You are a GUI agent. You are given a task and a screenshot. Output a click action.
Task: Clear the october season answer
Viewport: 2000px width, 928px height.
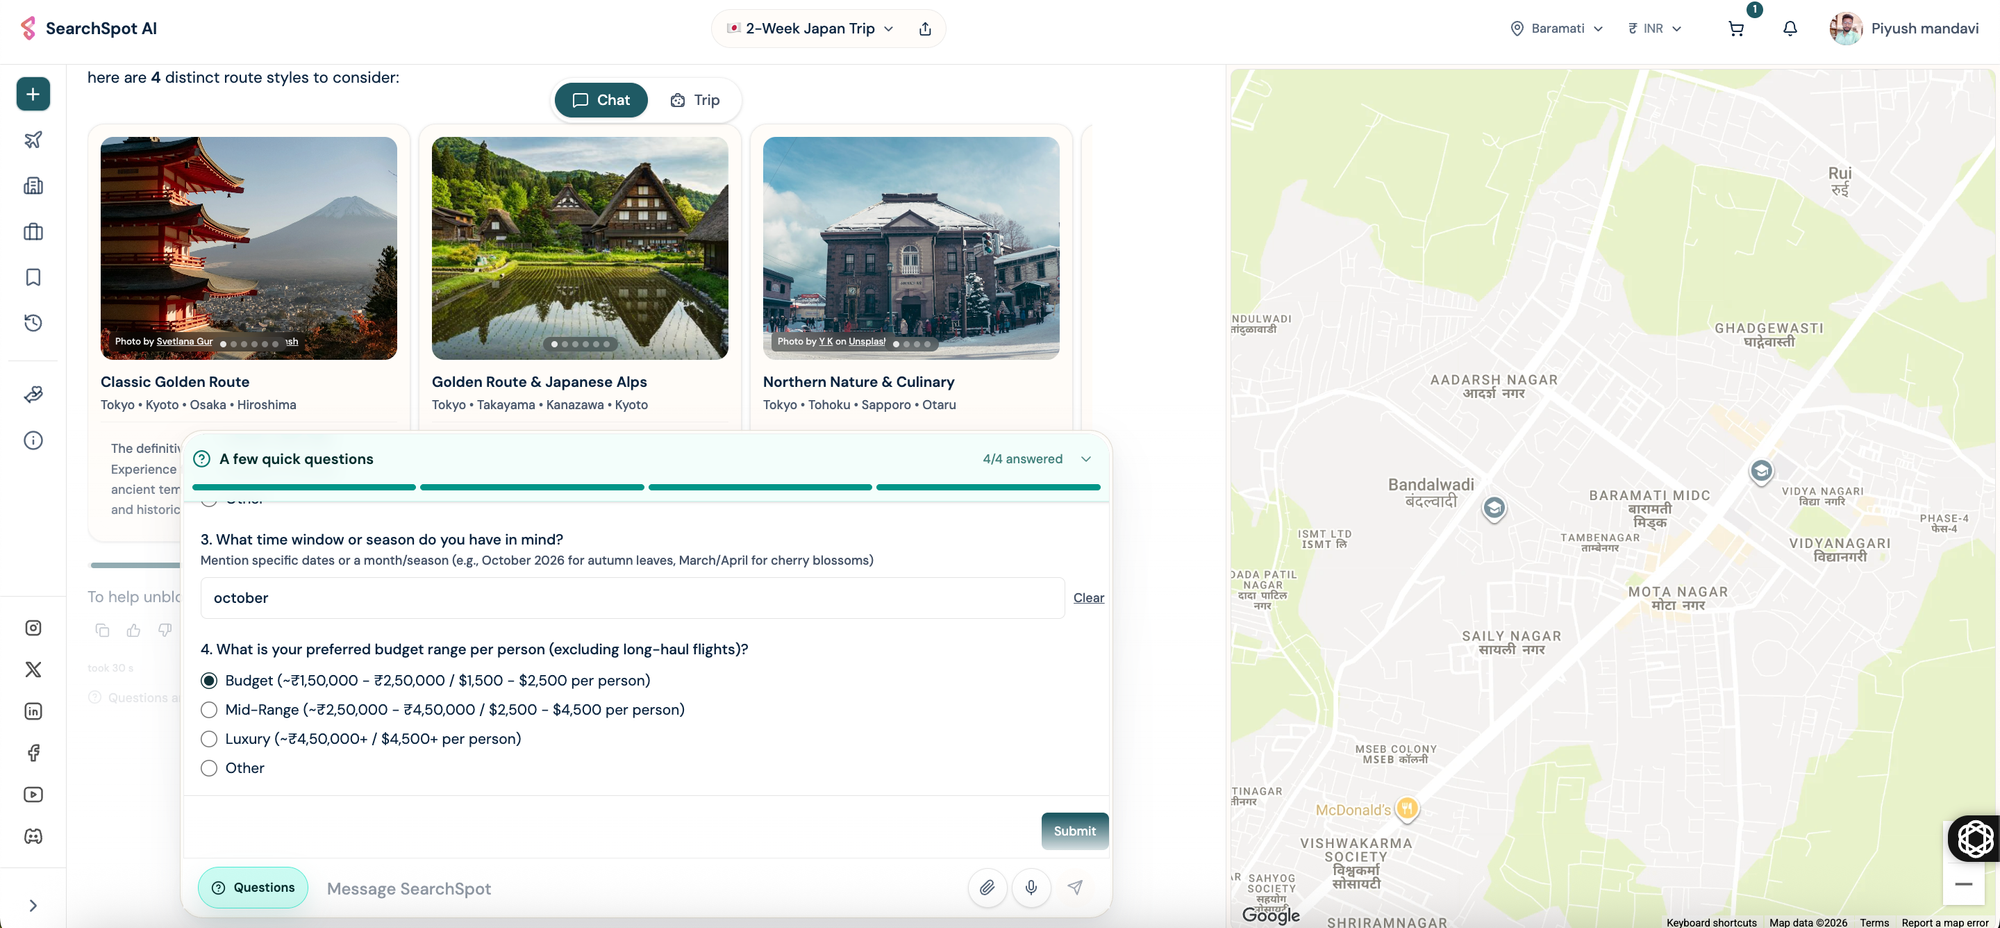pyautogui.click(x=1089, y=598)
